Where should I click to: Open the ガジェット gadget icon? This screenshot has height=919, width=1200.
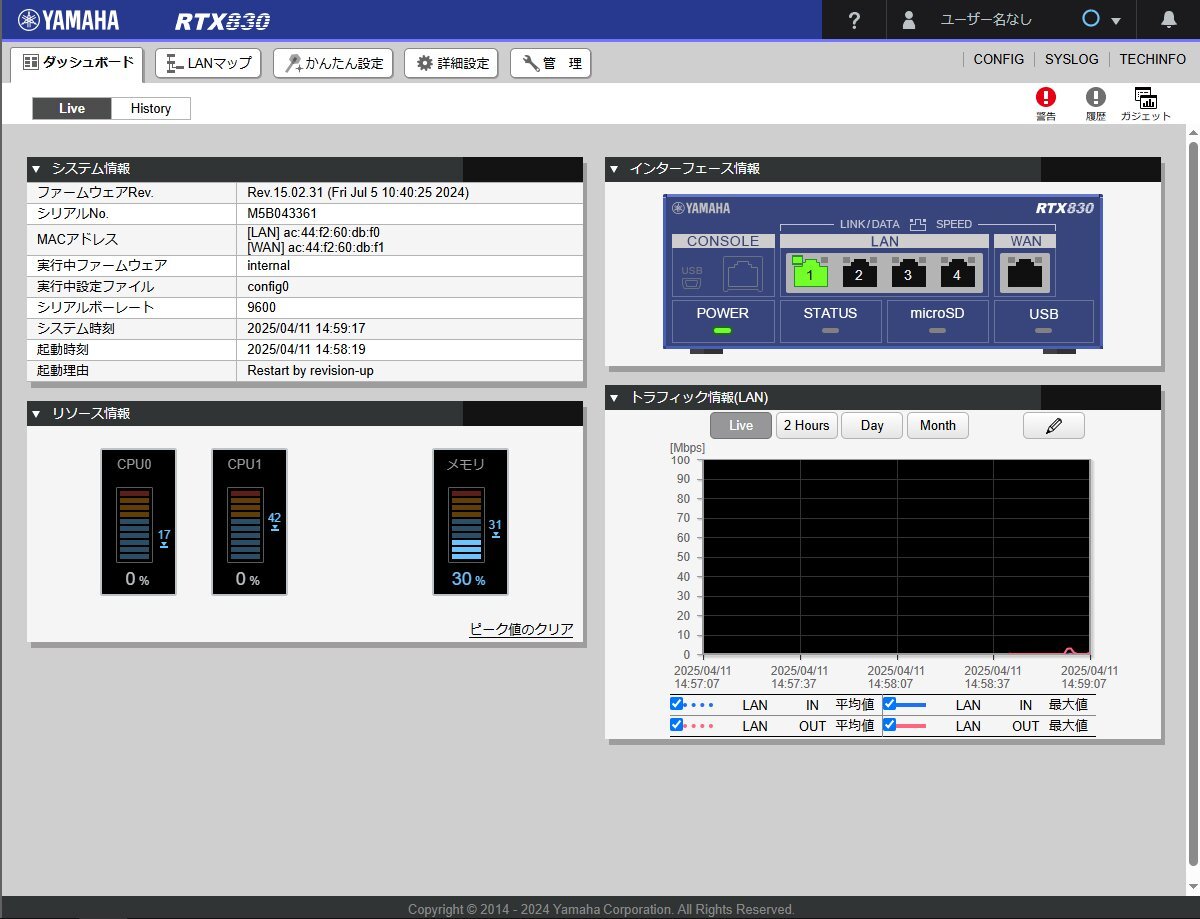[x=1146, y=103]
